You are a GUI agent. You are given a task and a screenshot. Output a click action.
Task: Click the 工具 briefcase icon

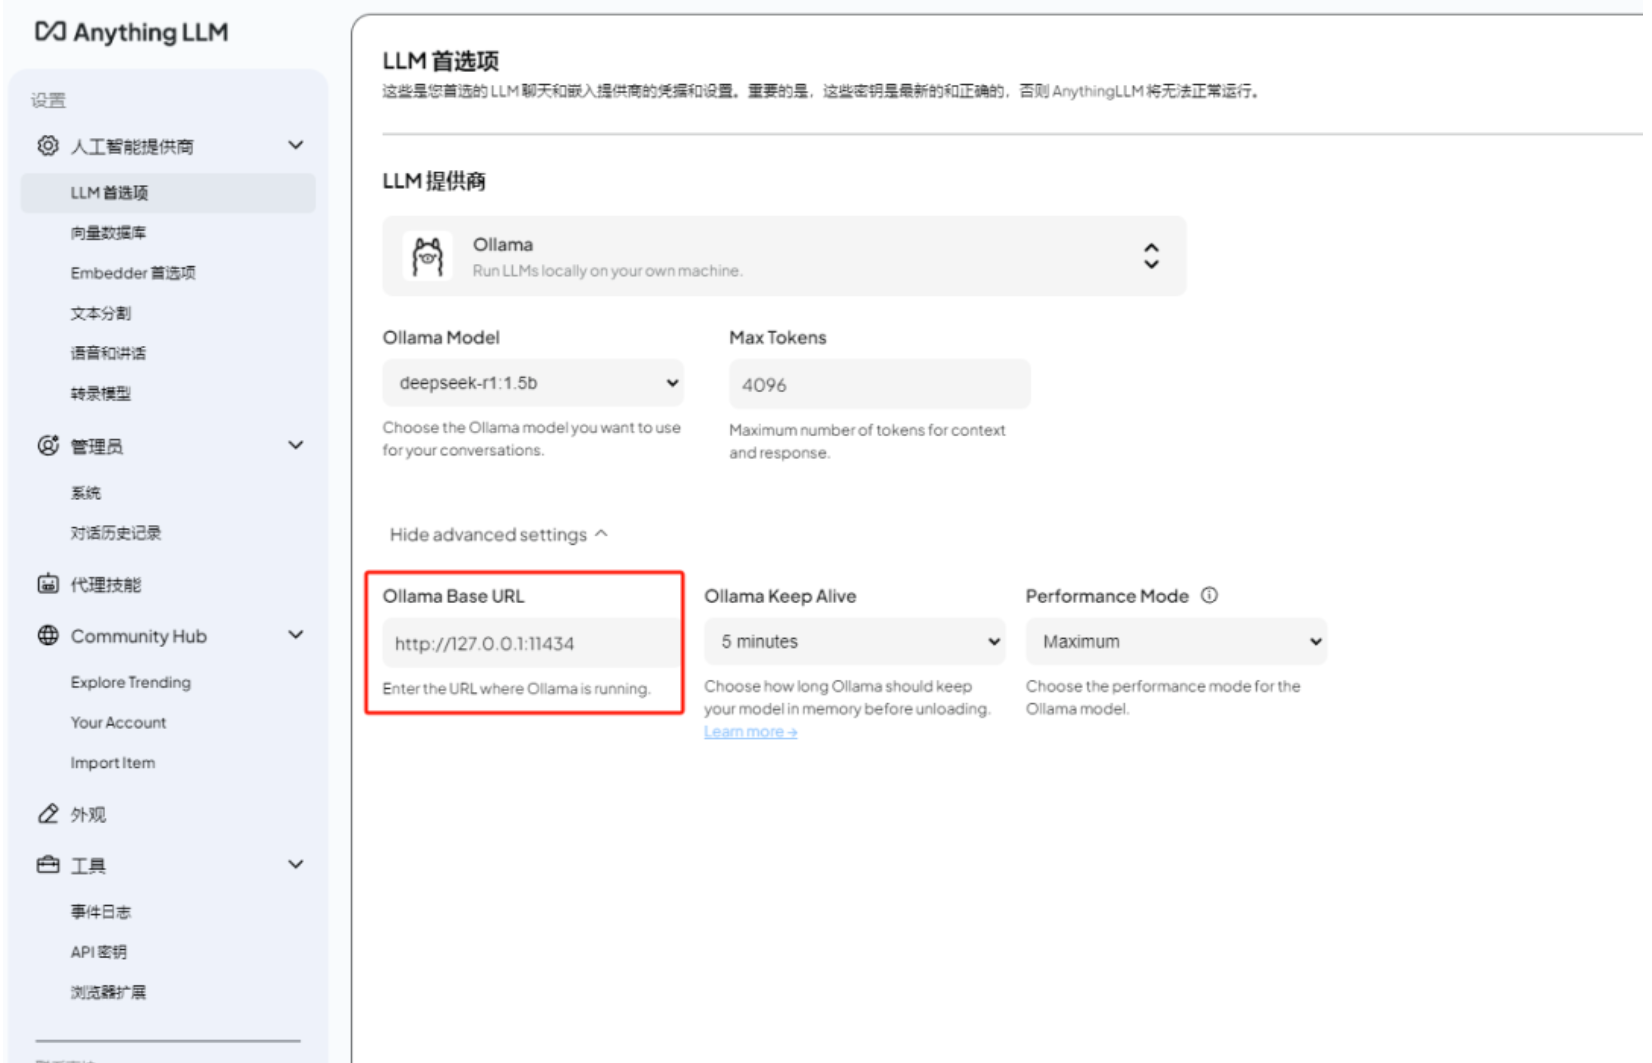pyautogui.click(x=47, y=864)
